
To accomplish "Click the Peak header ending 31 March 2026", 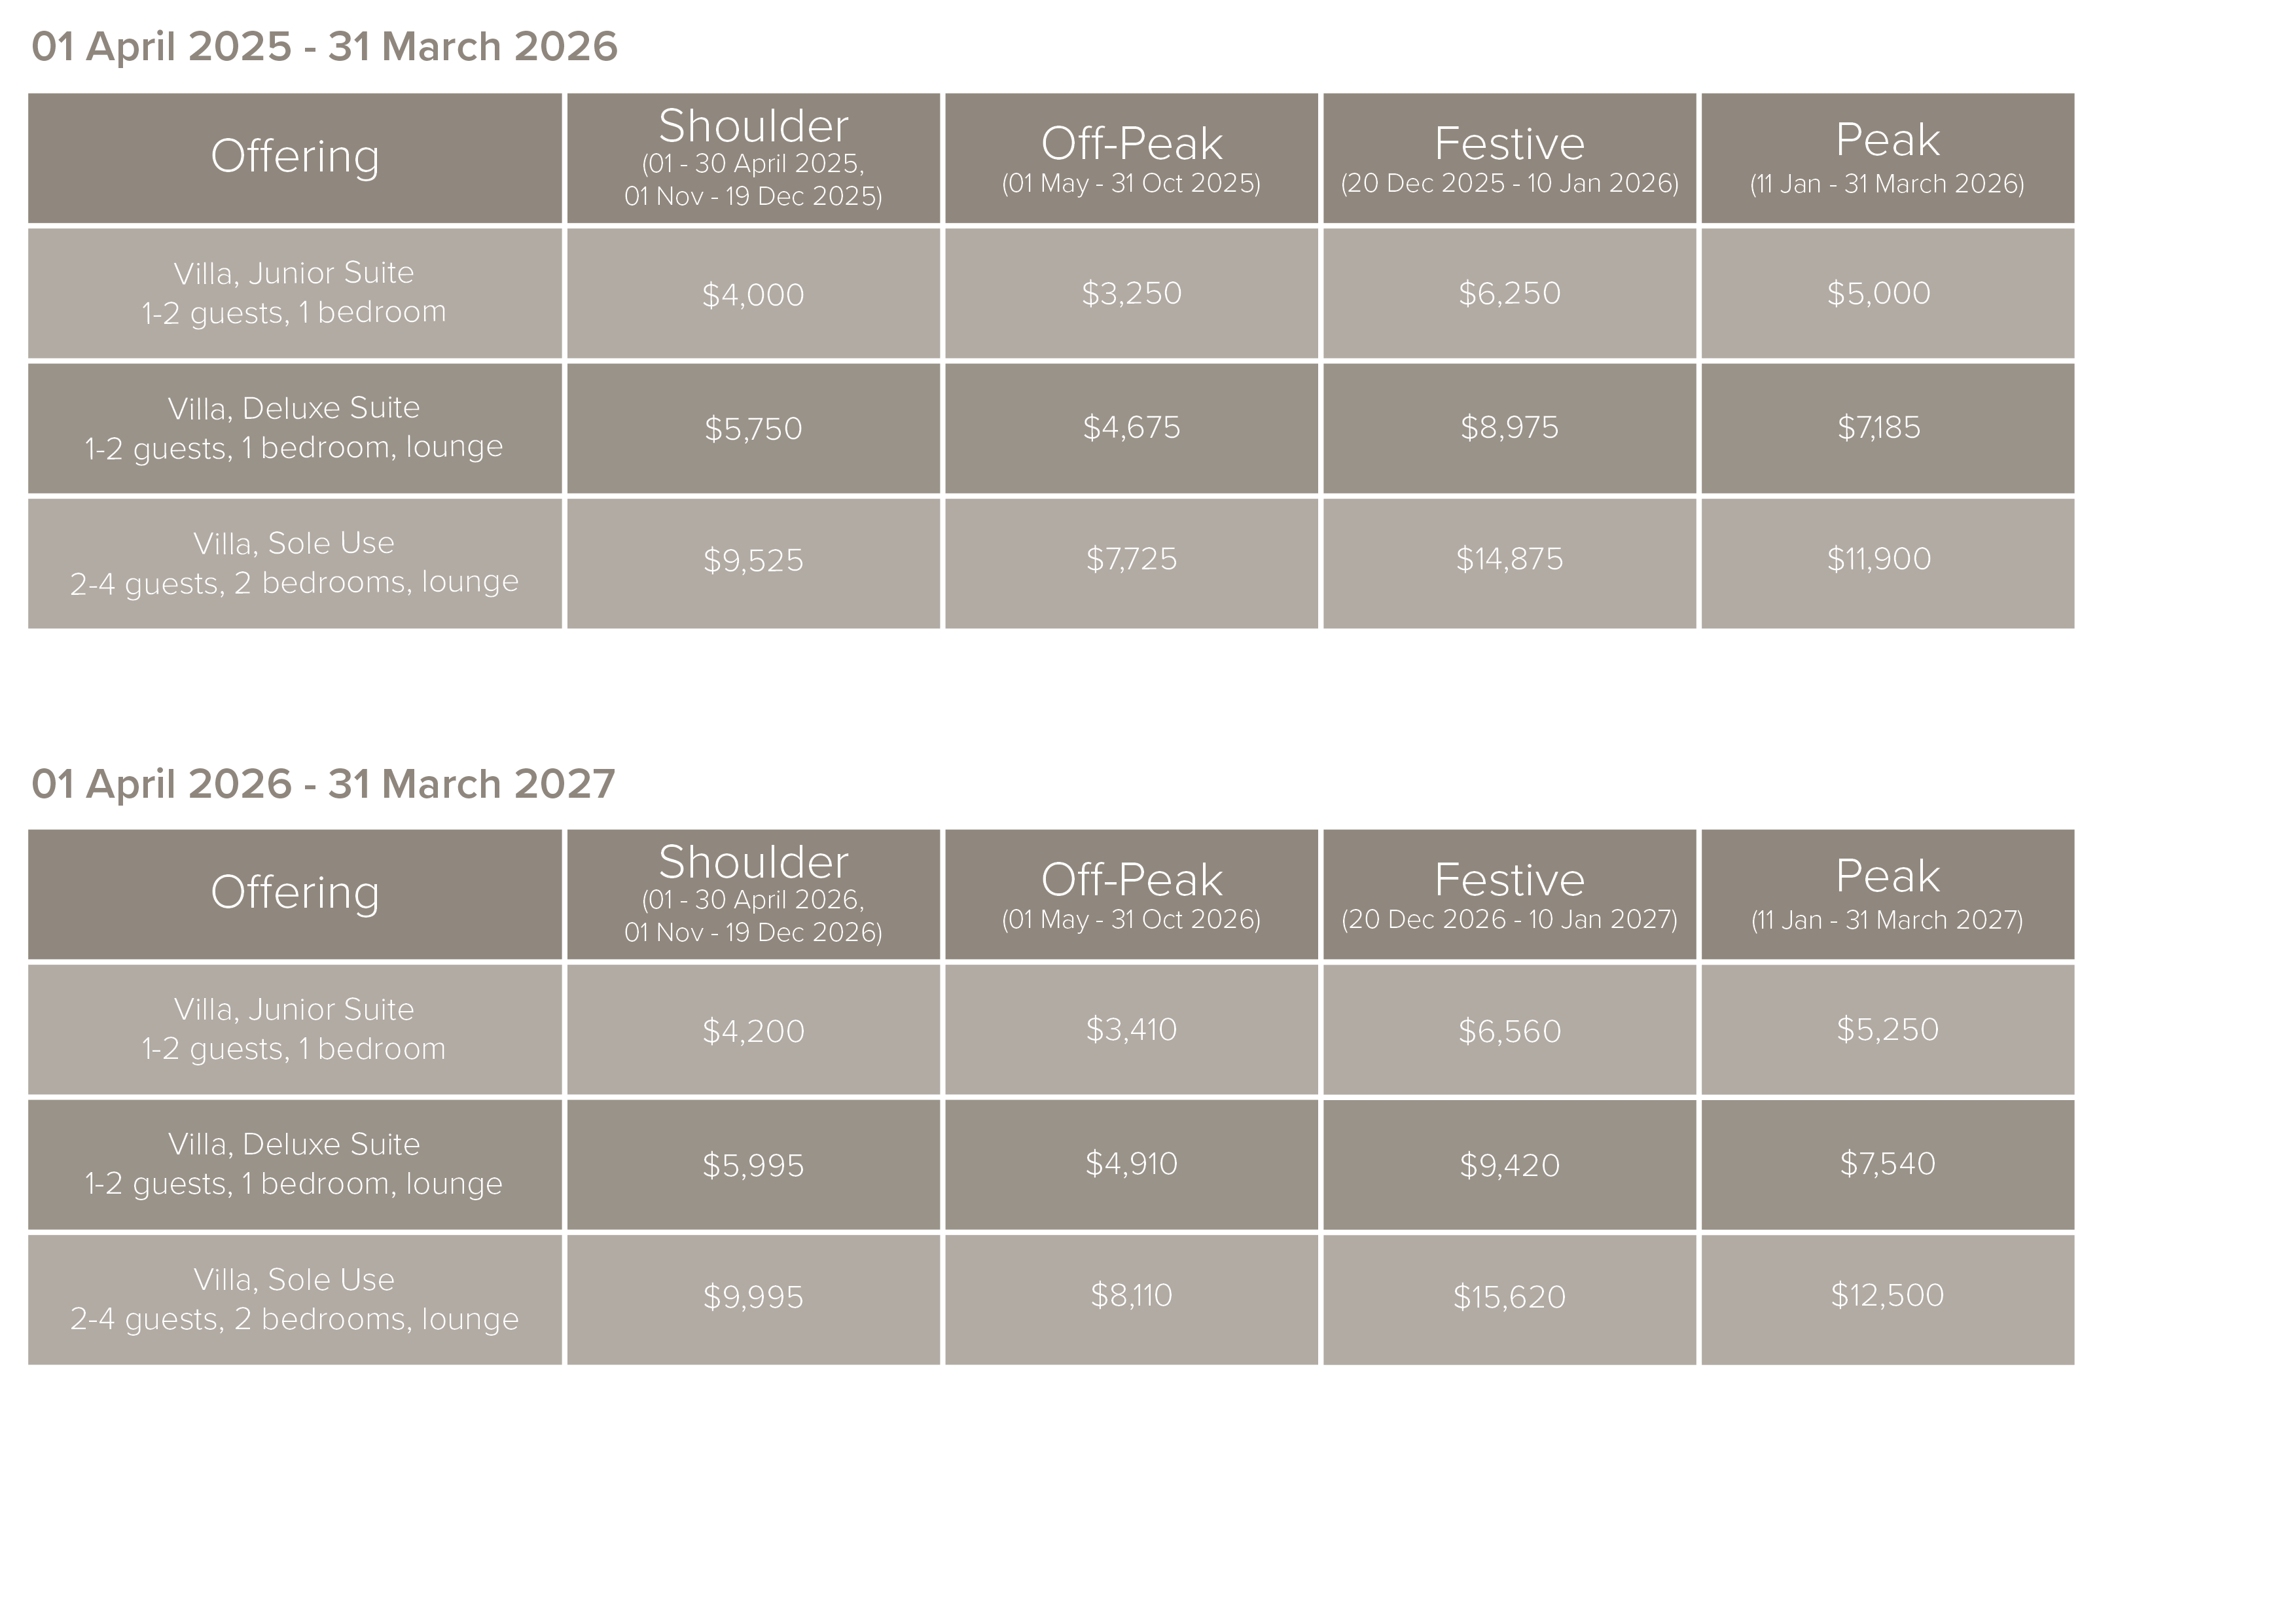I will [x=1887, y=157].
